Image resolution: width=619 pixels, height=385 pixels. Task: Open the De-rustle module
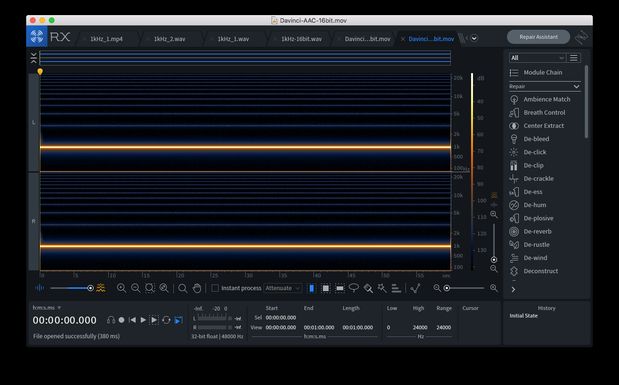(x=530, y=245)
